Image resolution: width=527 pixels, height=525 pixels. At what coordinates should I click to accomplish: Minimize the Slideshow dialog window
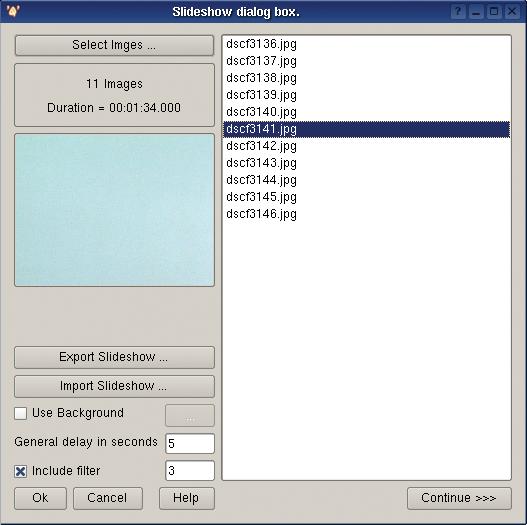(x=476, y=12)
